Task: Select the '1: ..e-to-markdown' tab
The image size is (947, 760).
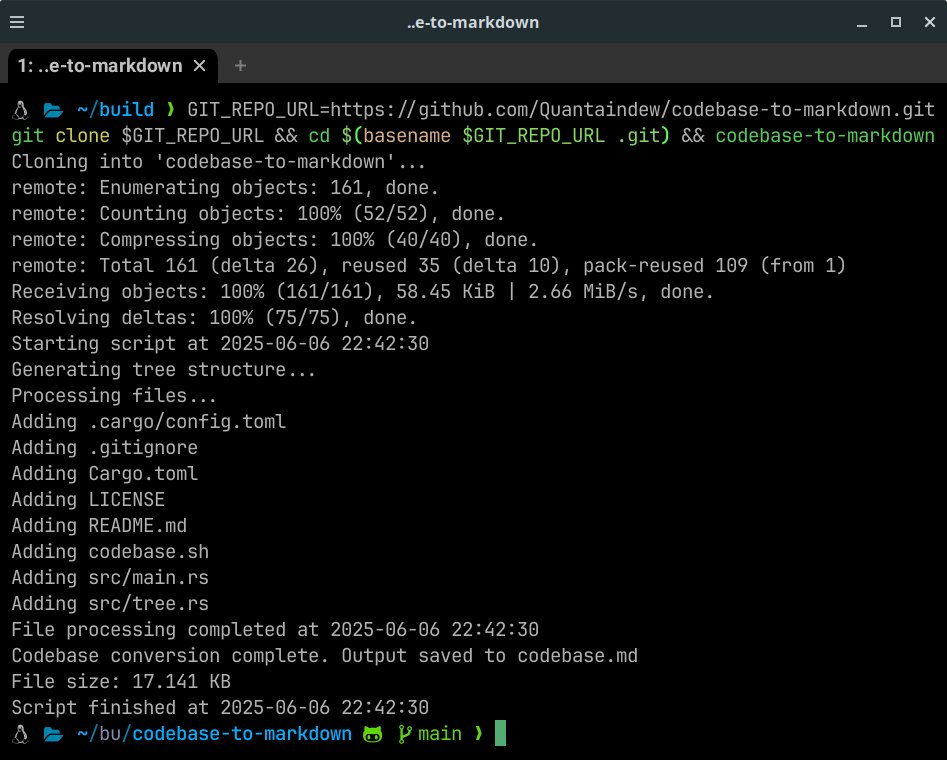Action: (x=112, y=65)
